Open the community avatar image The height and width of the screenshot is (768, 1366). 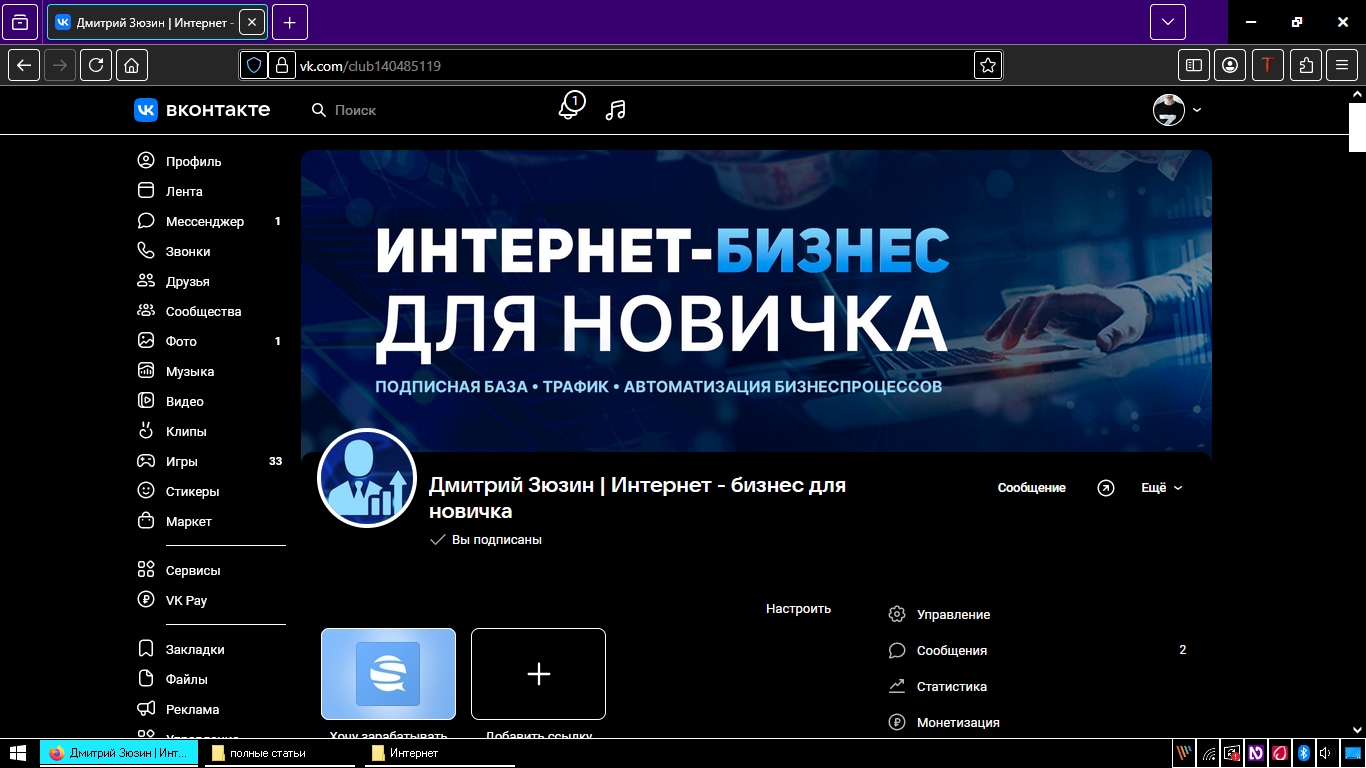pos(367,478)
